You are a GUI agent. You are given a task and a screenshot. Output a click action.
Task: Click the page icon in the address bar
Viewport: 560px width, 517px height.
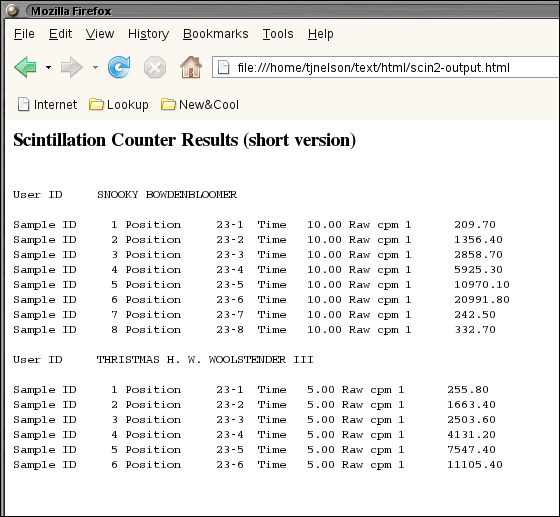[224, 67]
